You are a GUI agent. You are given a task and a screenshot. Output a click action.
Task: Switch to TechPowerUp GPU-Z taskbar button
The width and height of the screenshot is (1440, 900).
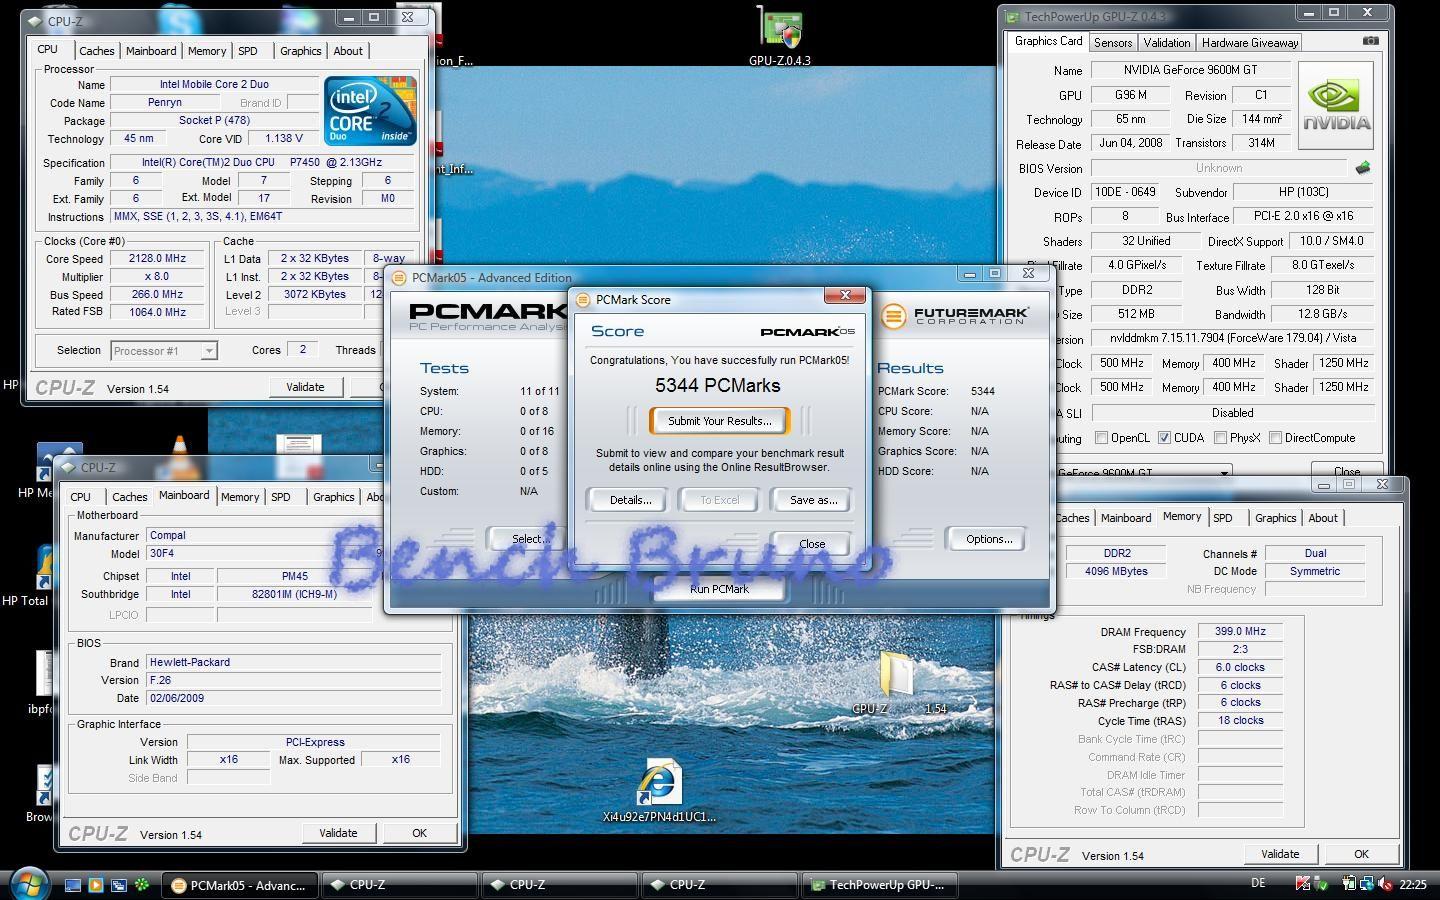[881, 885]
